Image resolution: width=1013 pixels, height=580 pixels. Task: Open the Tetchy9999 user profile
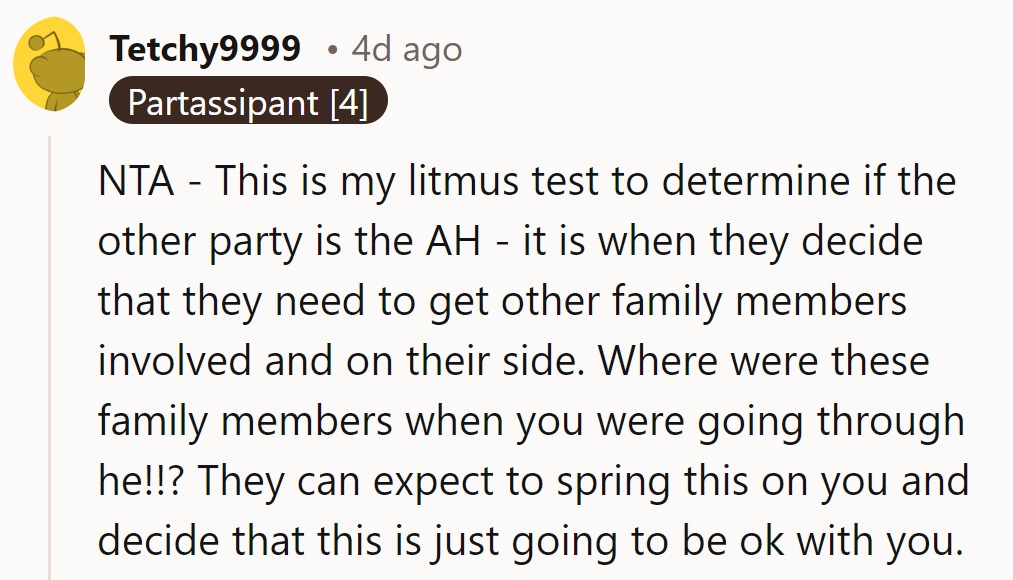click(206, 49)
